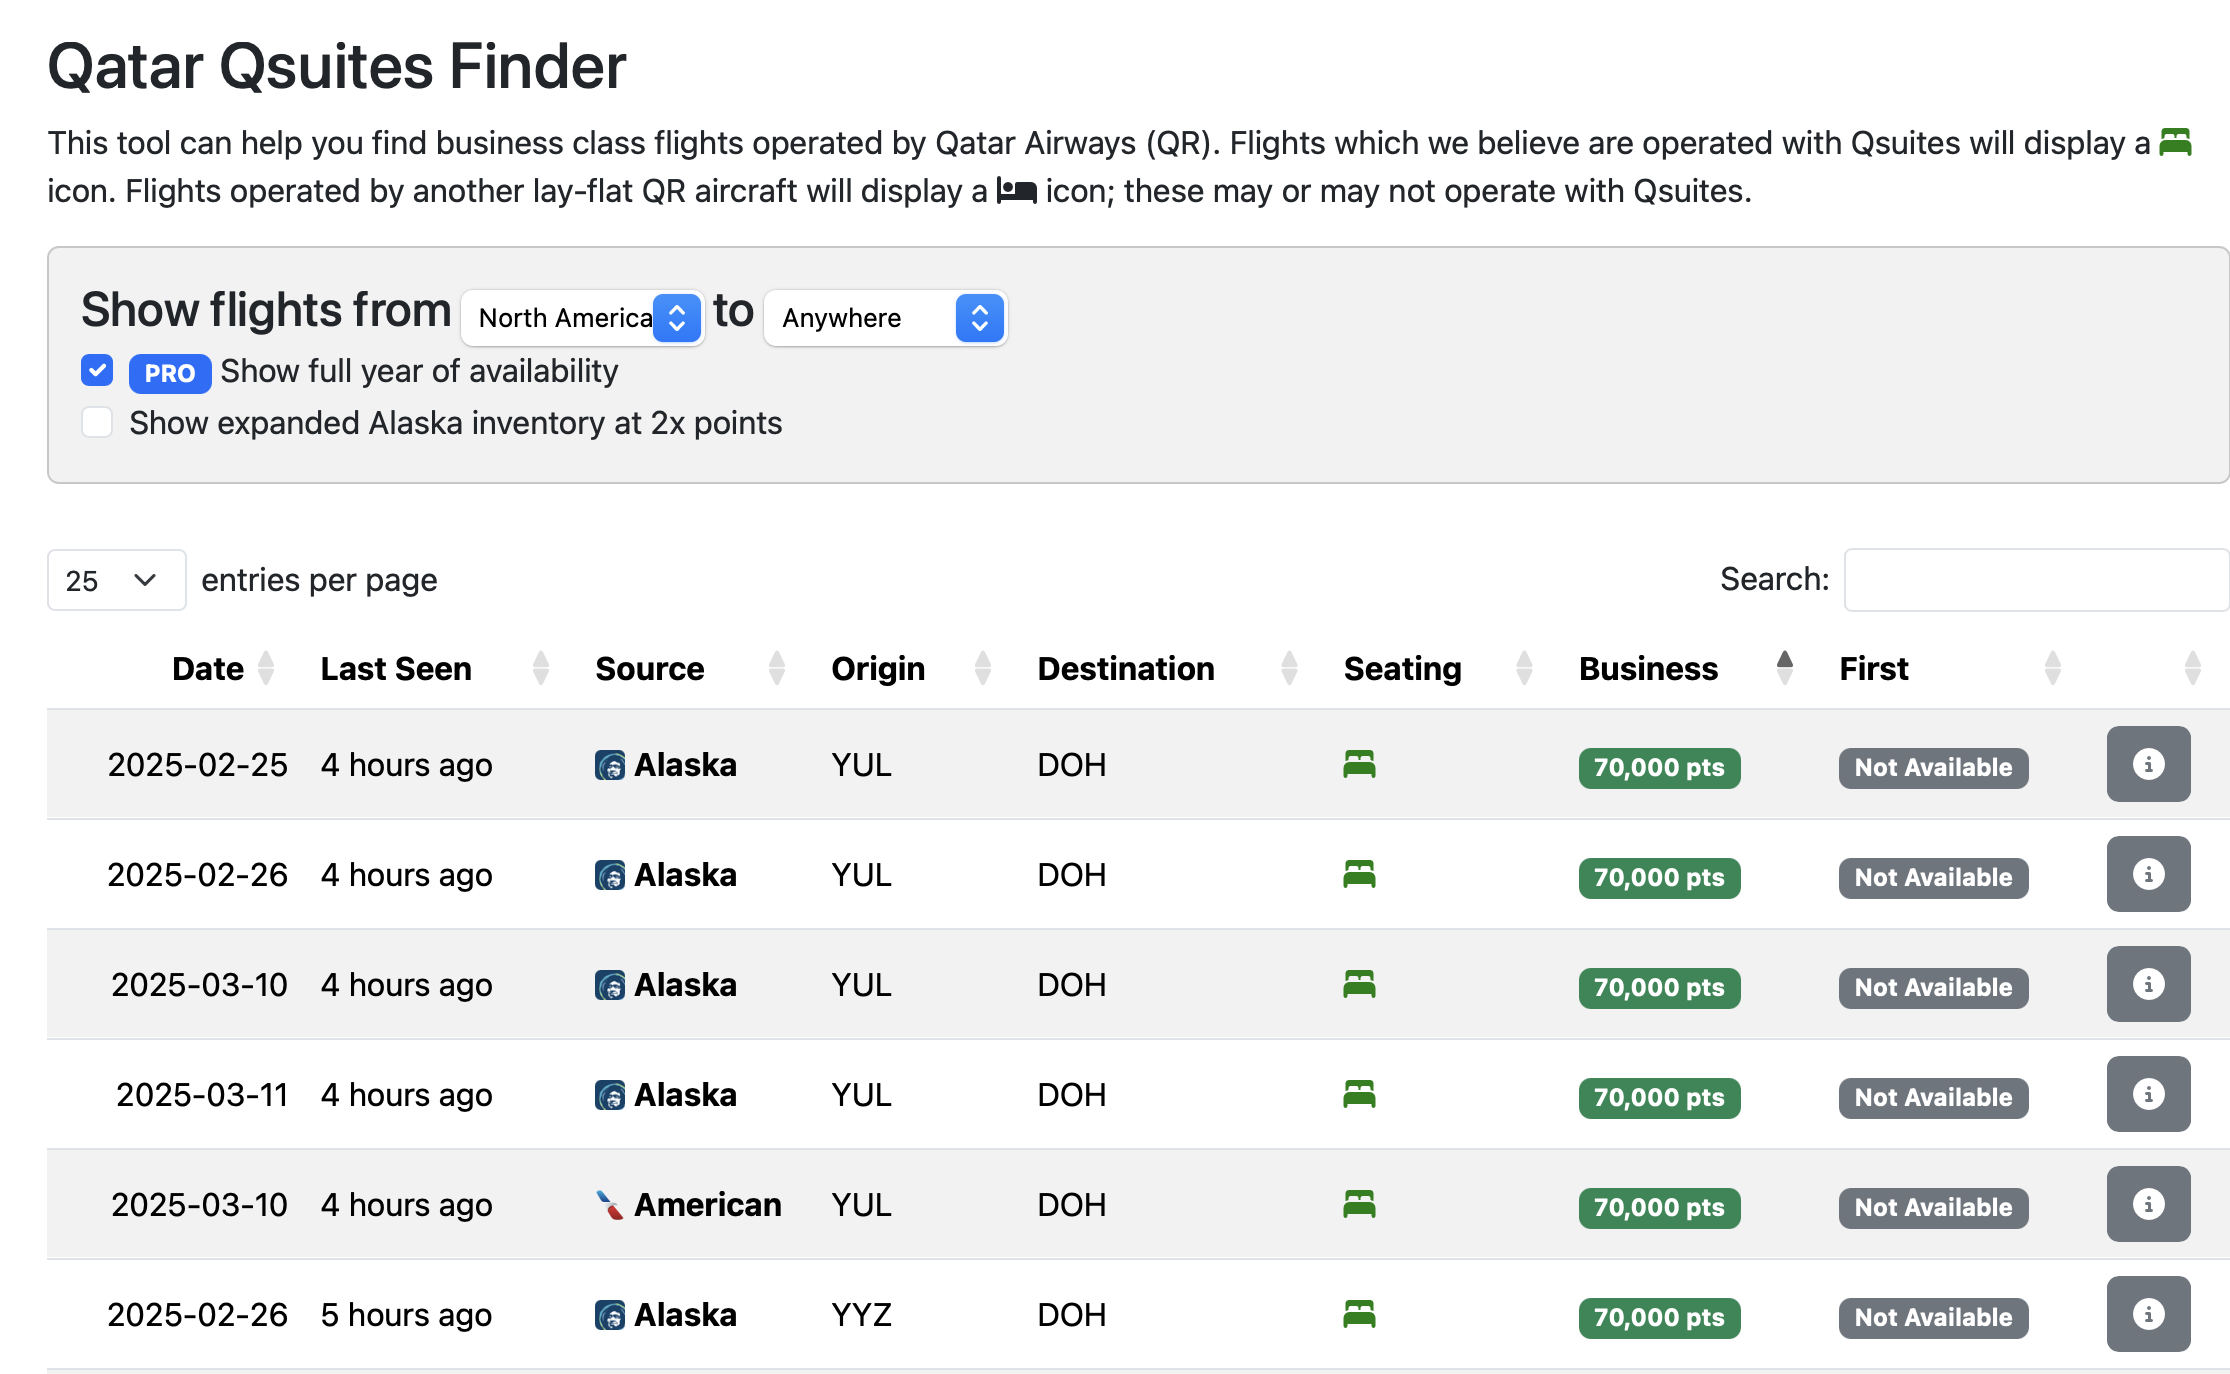Open info button for YYZ to DOH flight
Viewport: 2230px width, 1374px height.
[x=2148, y=1314]
